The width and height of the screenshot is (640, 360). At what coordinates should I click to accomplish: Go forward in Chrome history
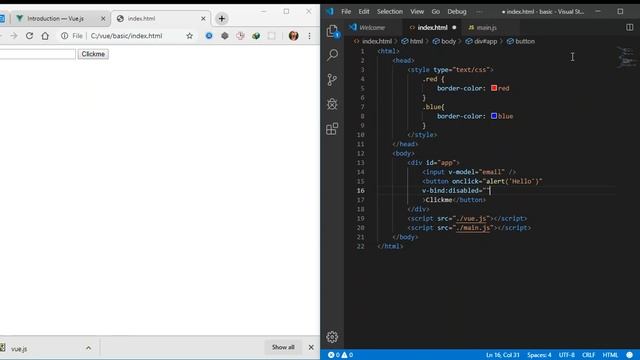14,36
